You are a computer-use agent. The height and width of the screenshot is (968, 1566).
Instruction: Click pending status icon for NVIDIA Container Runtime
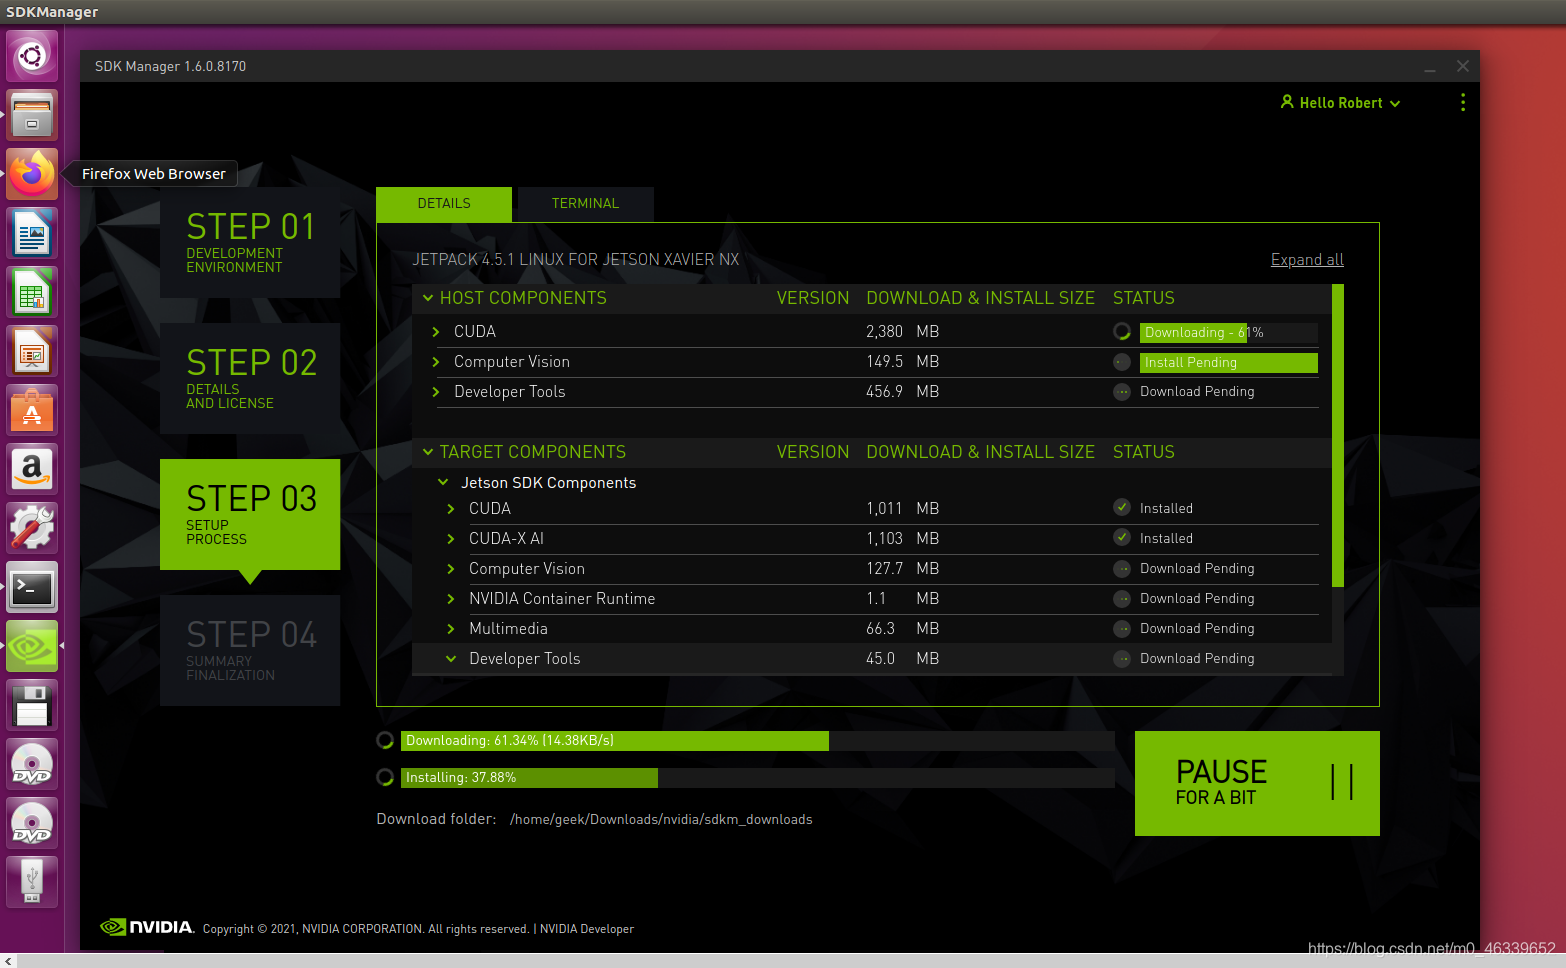point(1122,598)
